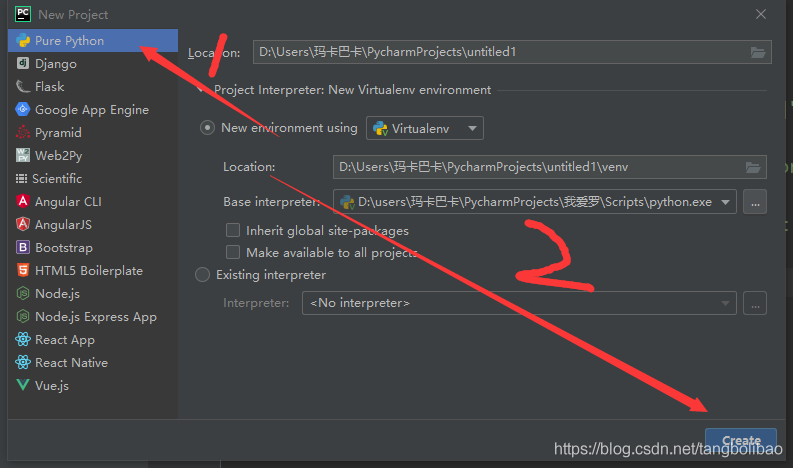Click the React Native atom icon
The image size is (793, 468).
(23, 362)
